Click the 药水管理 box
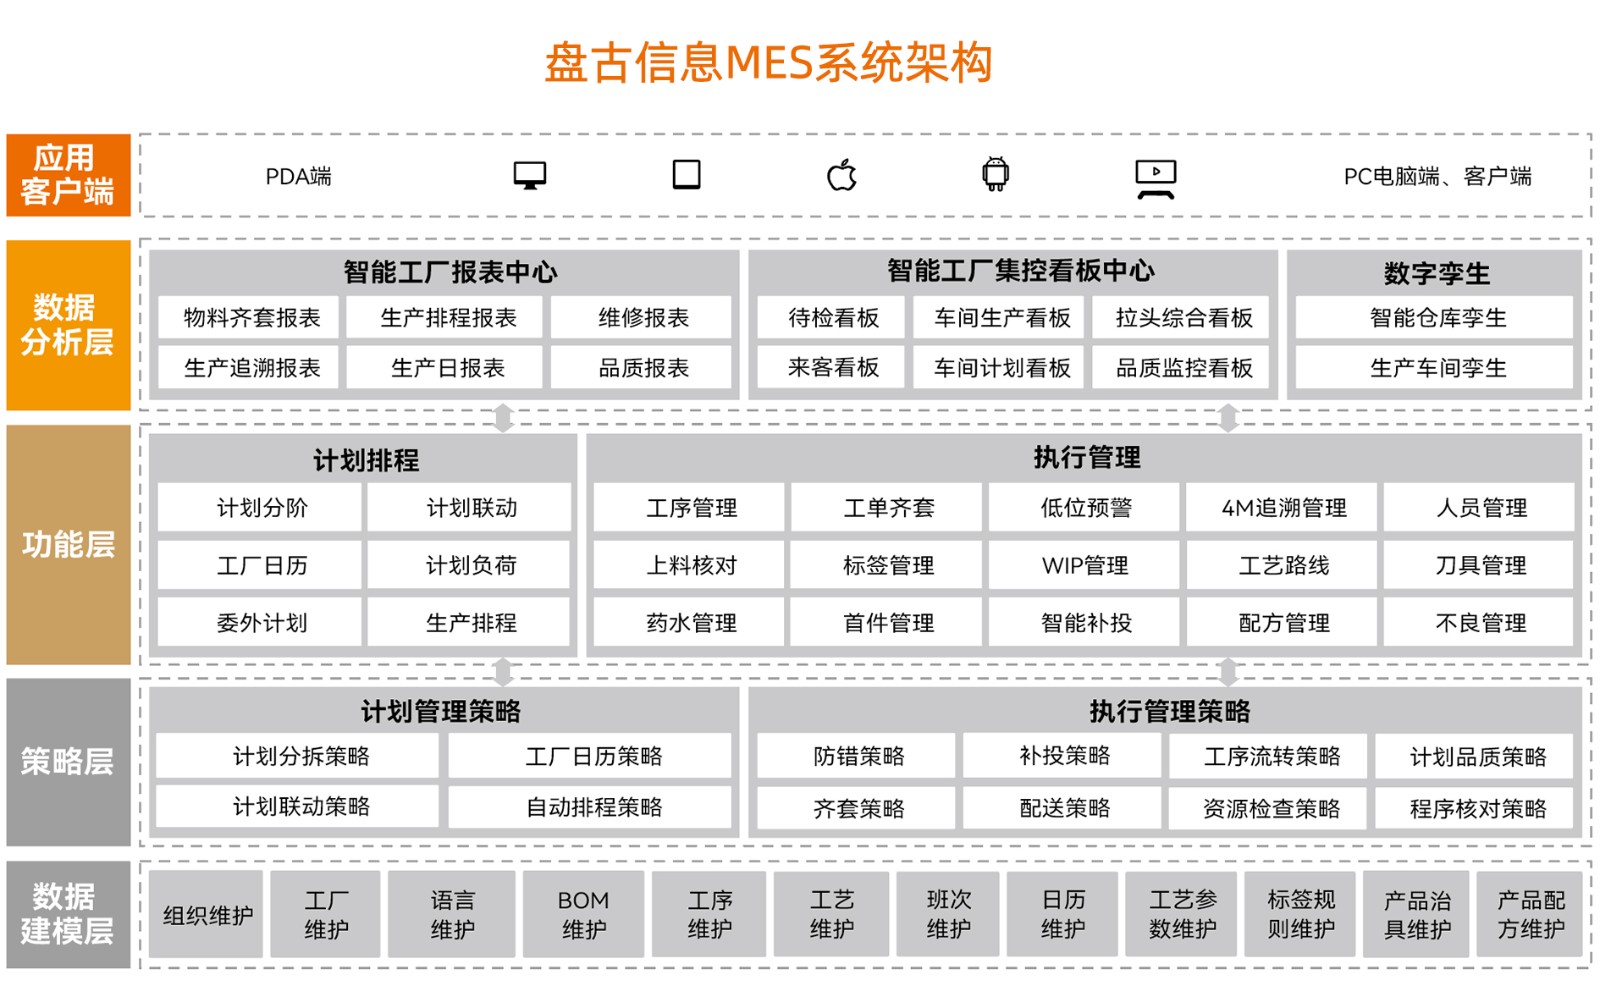 pos(691,623)
